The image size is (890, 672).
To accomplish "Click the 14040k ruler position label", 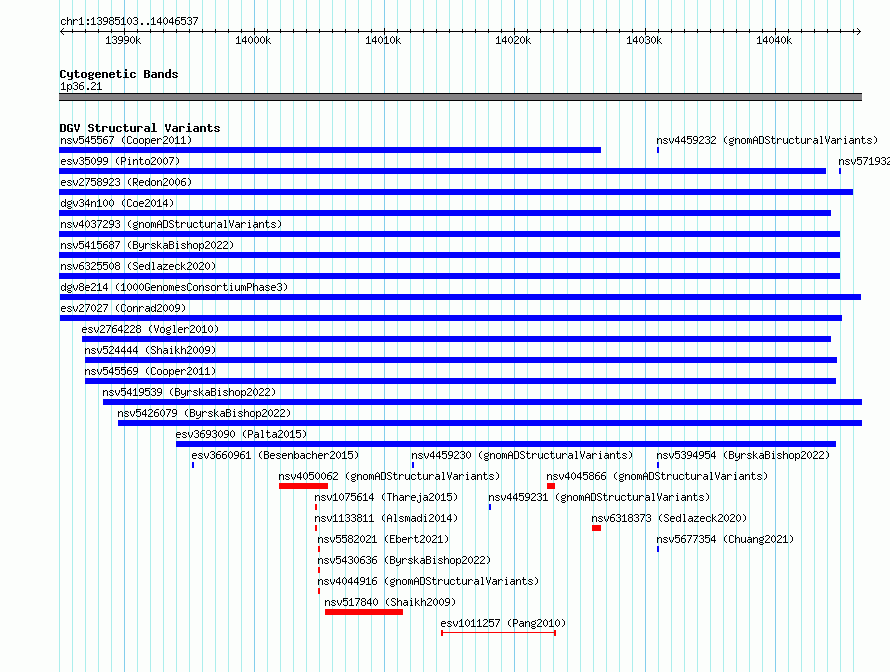I will [774, 40].
